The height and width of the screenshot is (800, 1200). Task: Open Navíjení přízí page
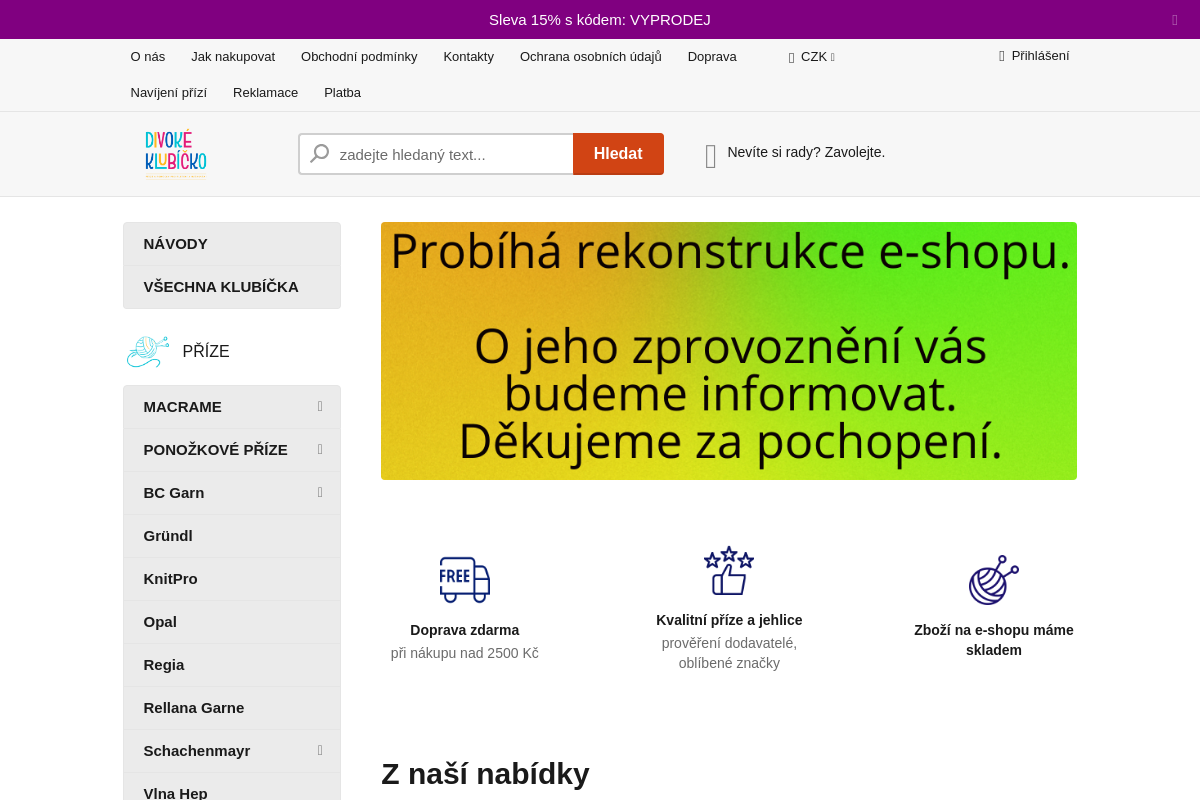[x=169, y=93]
